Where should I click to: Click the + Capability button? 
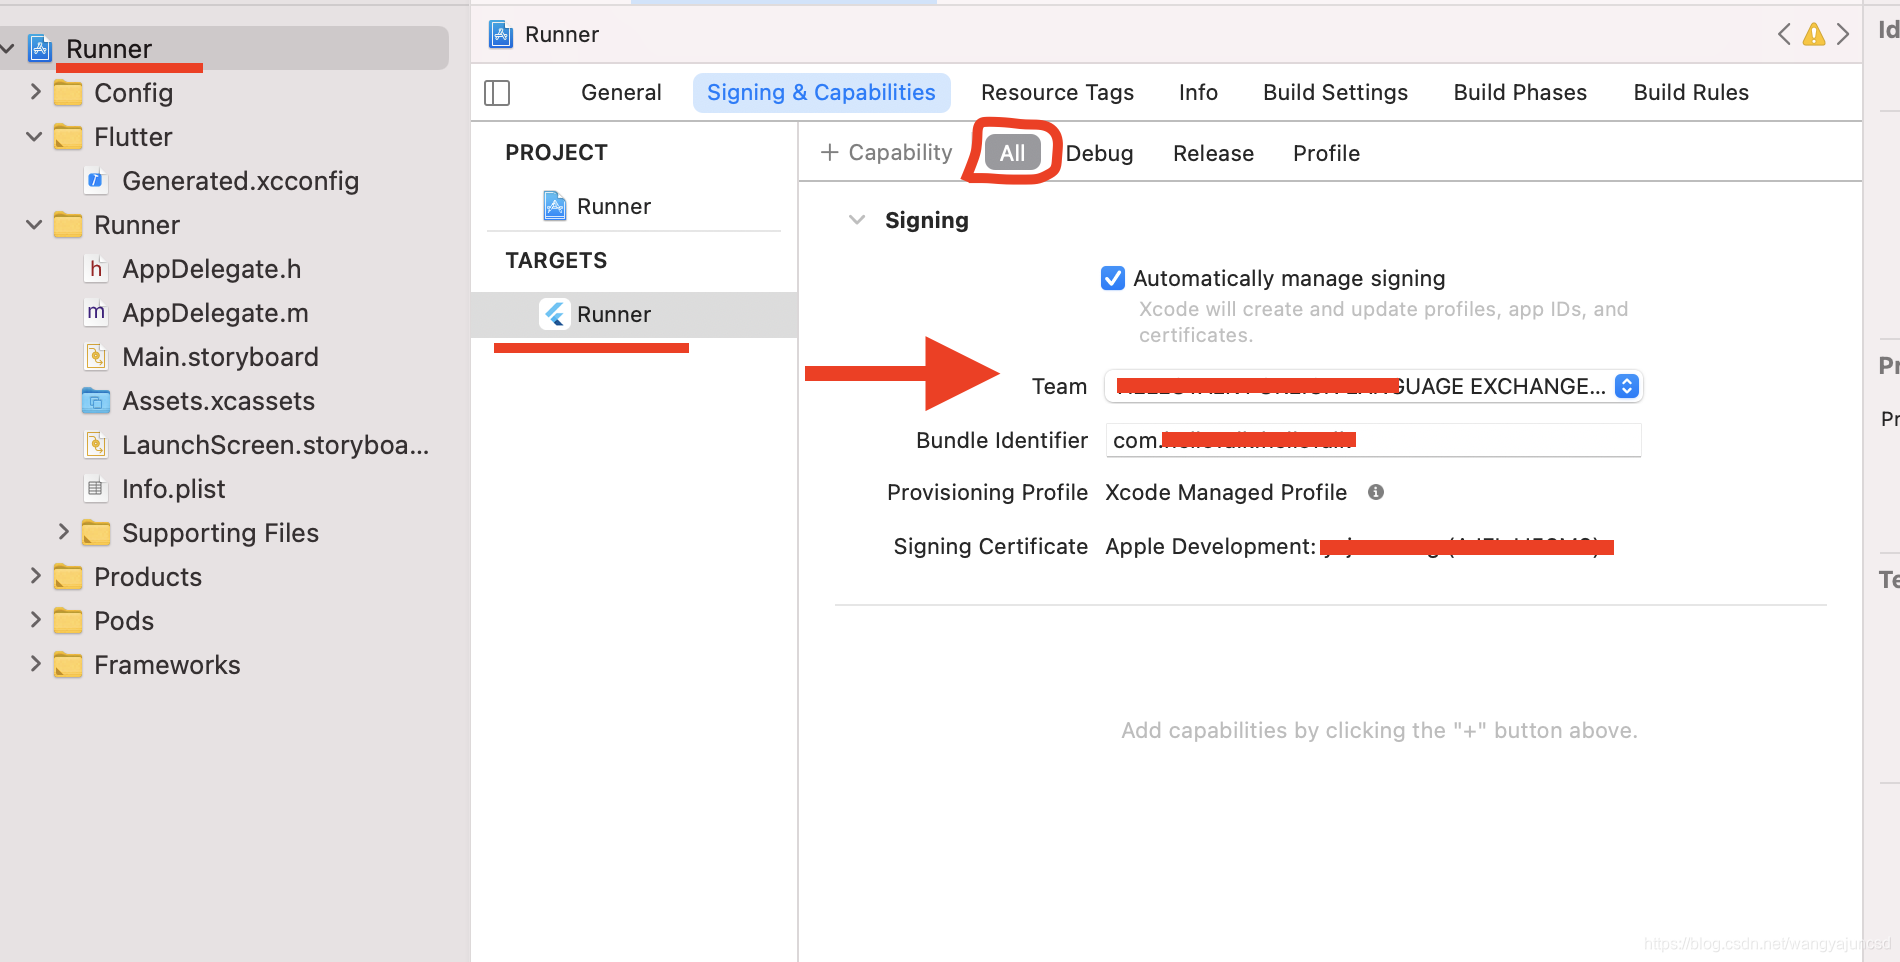[x=886, y=153]
